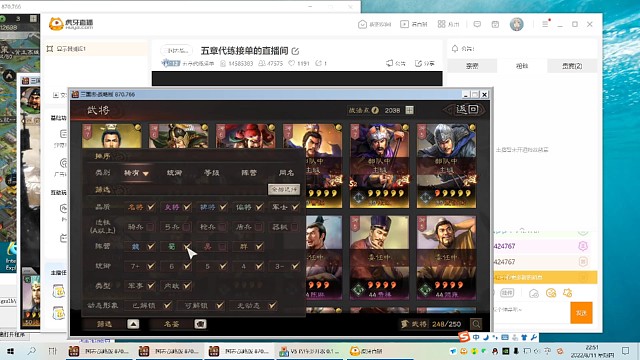Screen dimensions: 640x360
Task: Sort generals by 等级
Action: coord(211,173)
